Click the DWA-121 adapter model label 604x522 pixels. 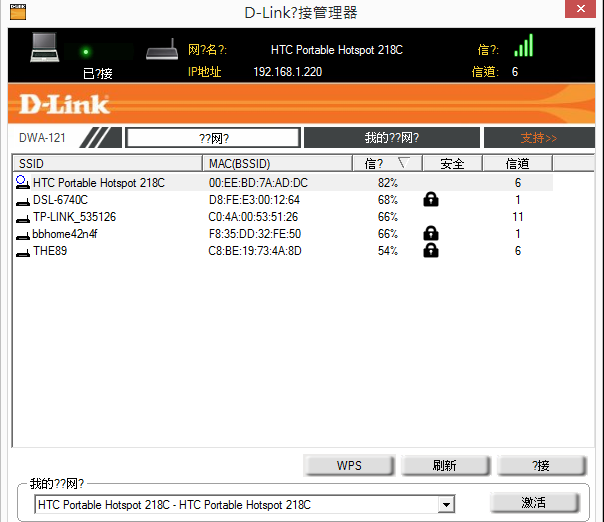click(42, 138)
